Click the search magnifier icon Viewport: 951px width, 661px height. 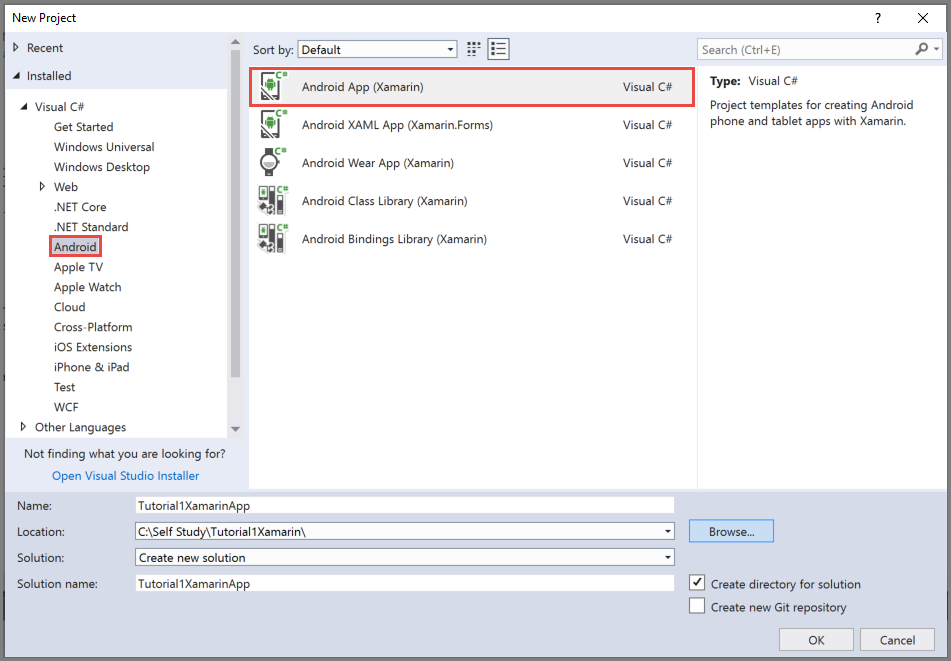tap(921, 49)
